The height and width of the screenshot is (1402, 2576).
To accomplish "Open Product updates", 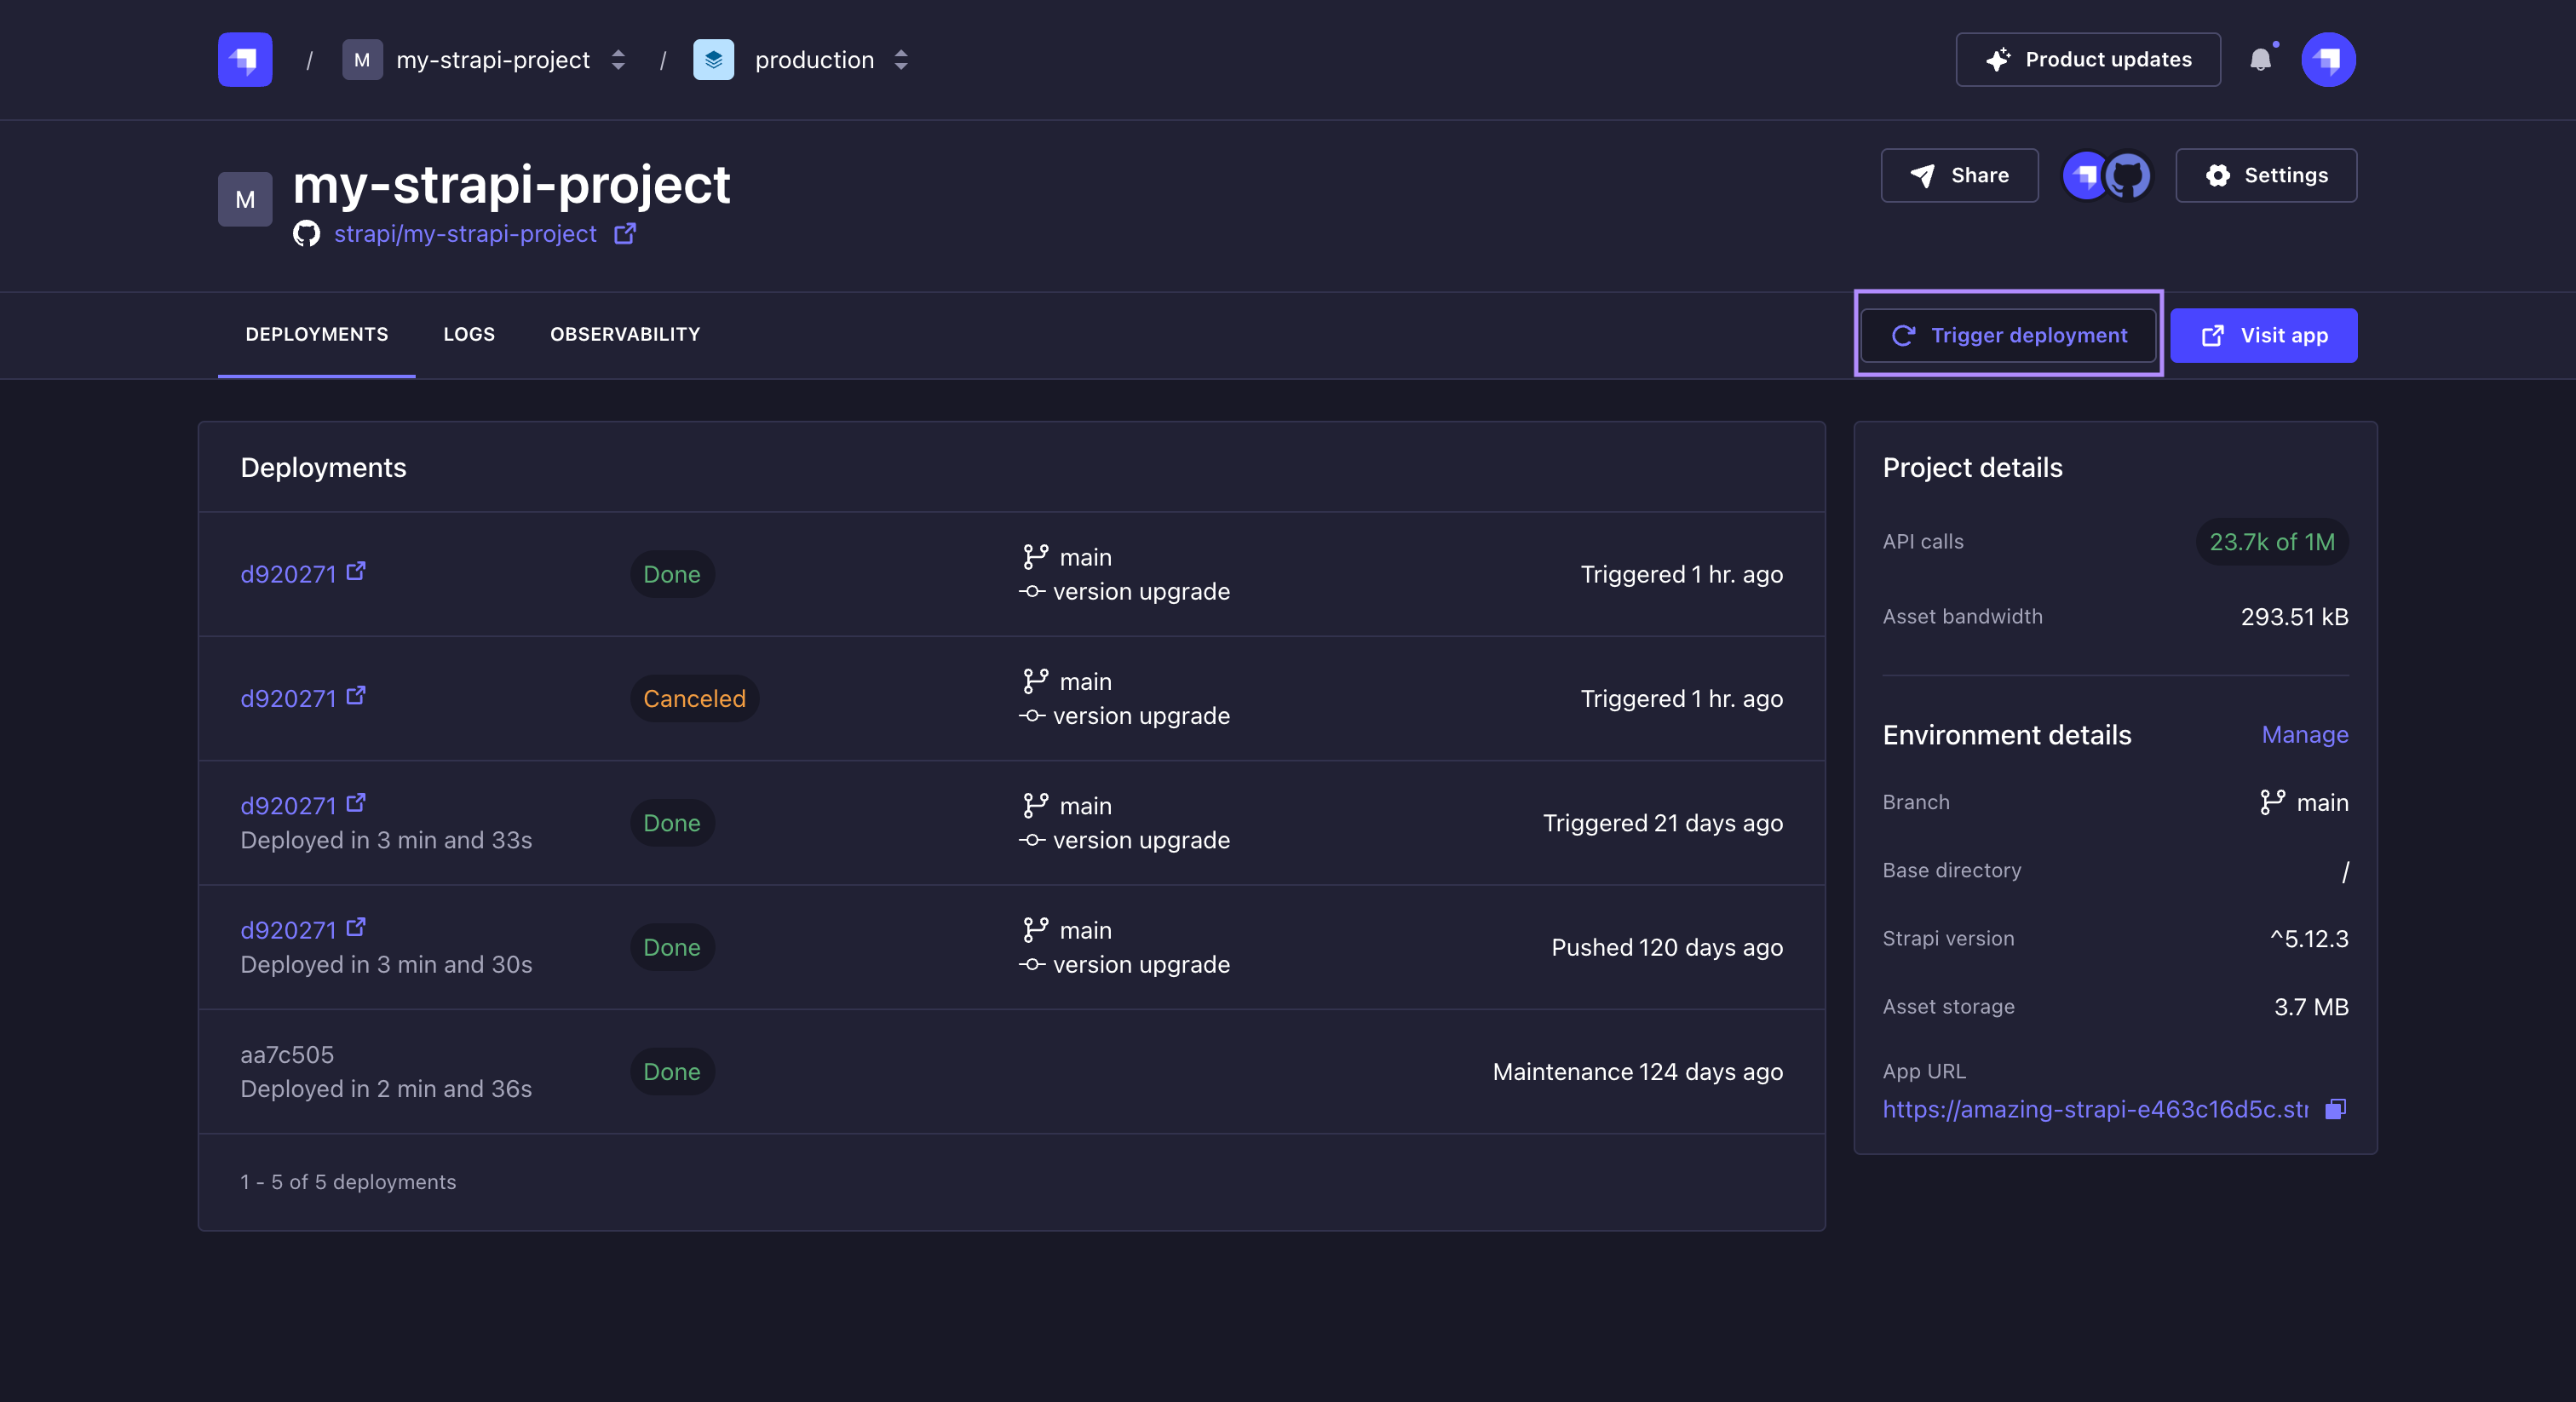I will click(x=2088, y=60).
